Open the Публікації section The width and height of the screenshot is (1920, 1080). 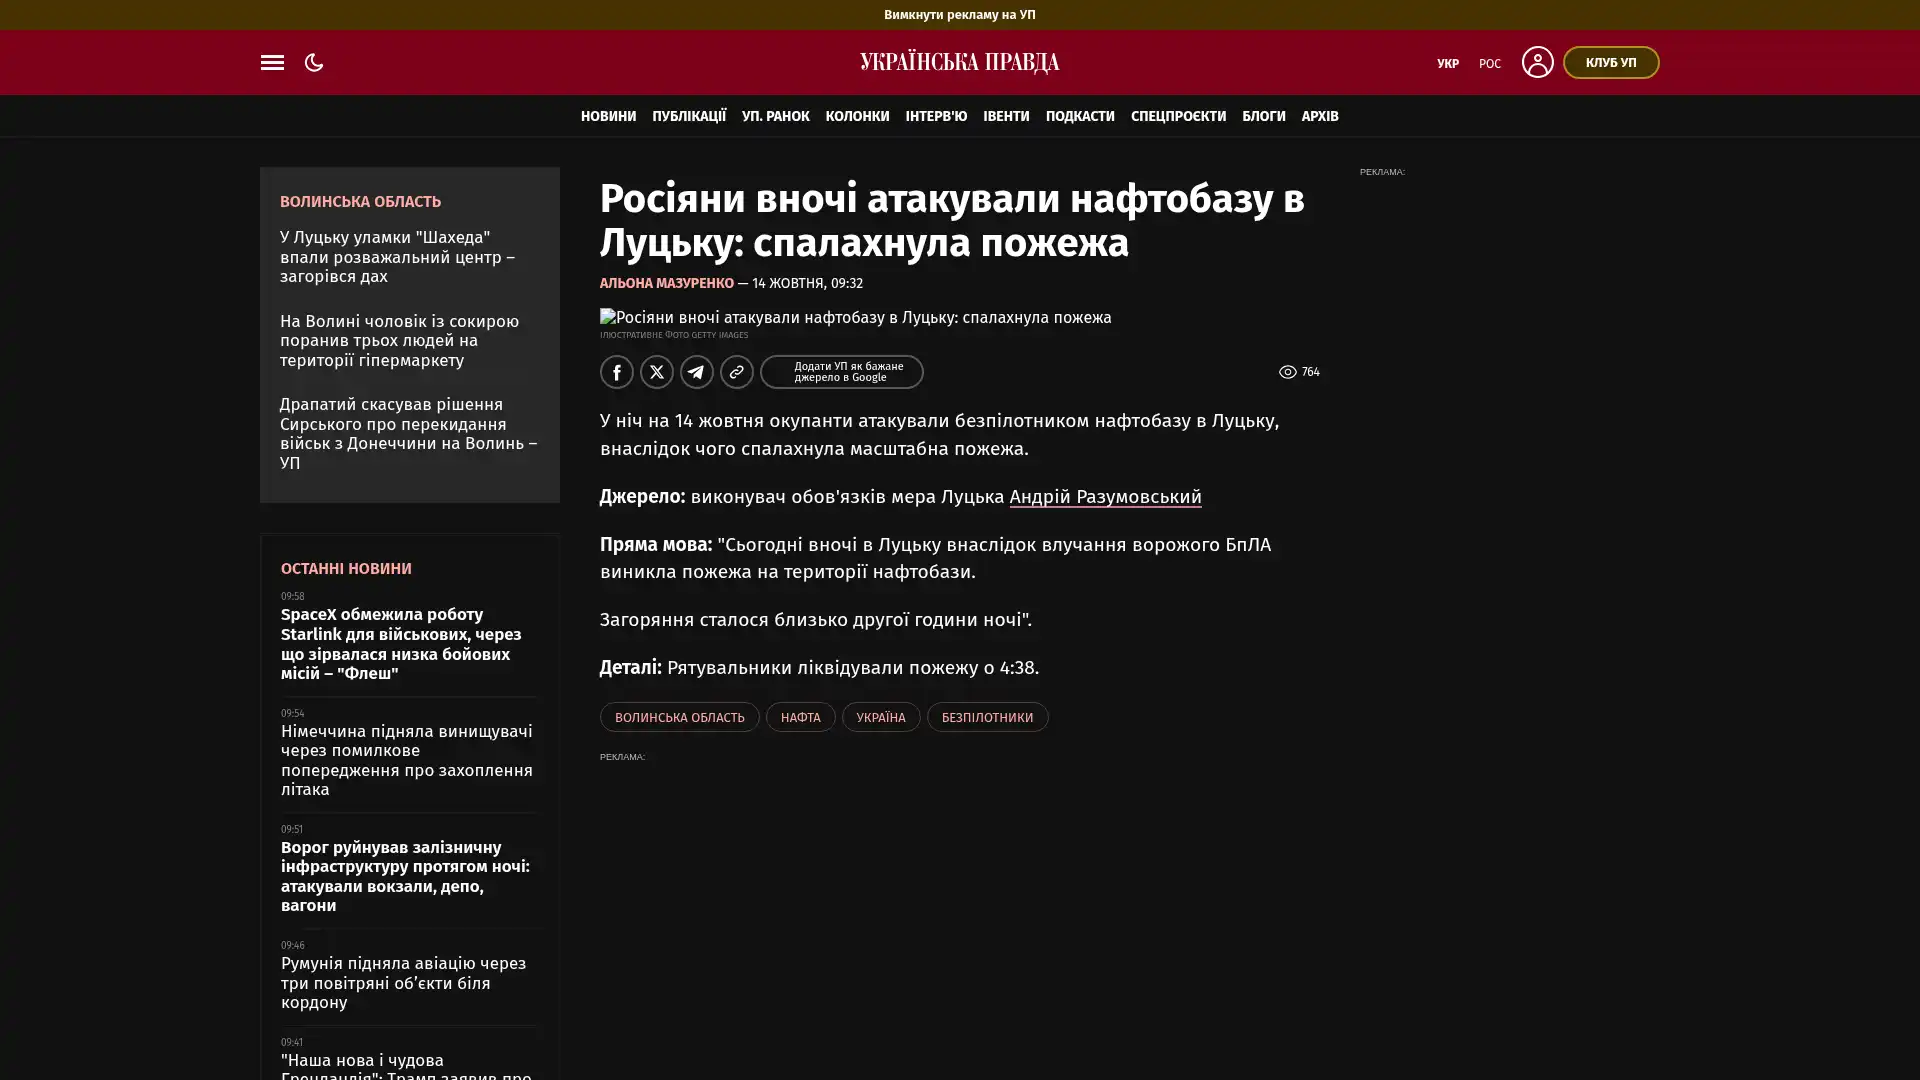click(689, 116)
